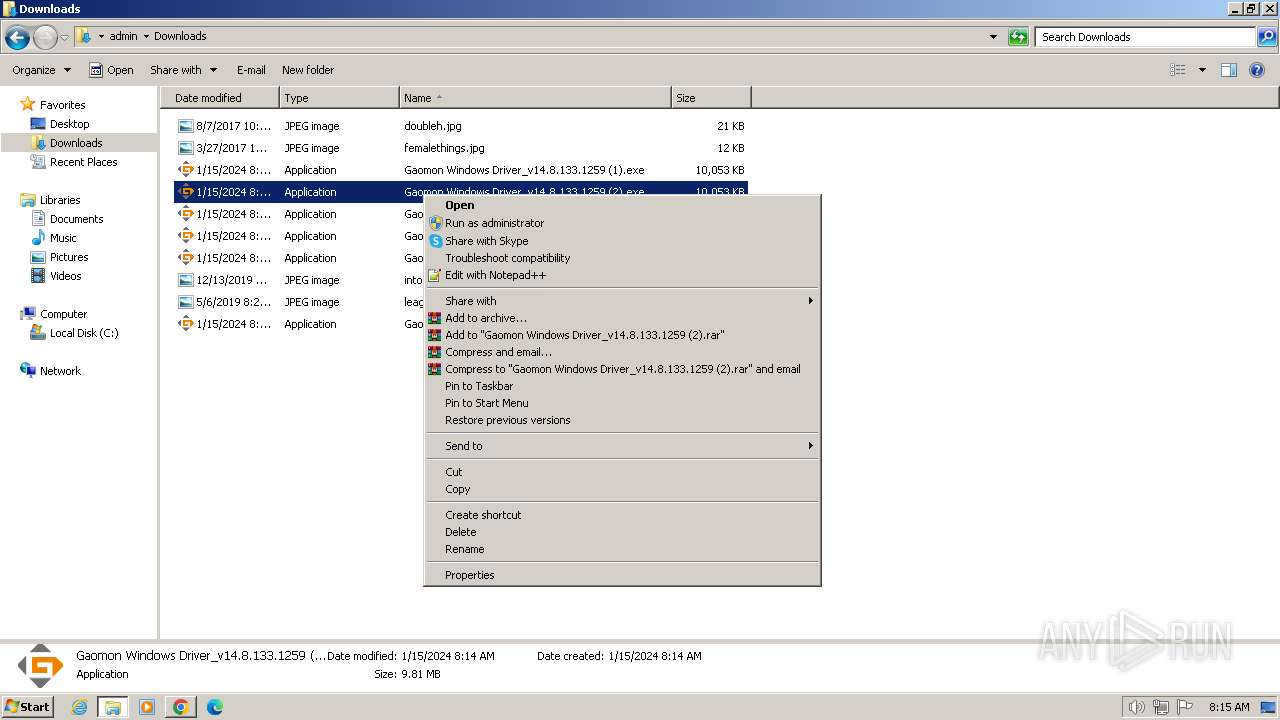Expand the Share with context submenu

[x=622, y=301]
